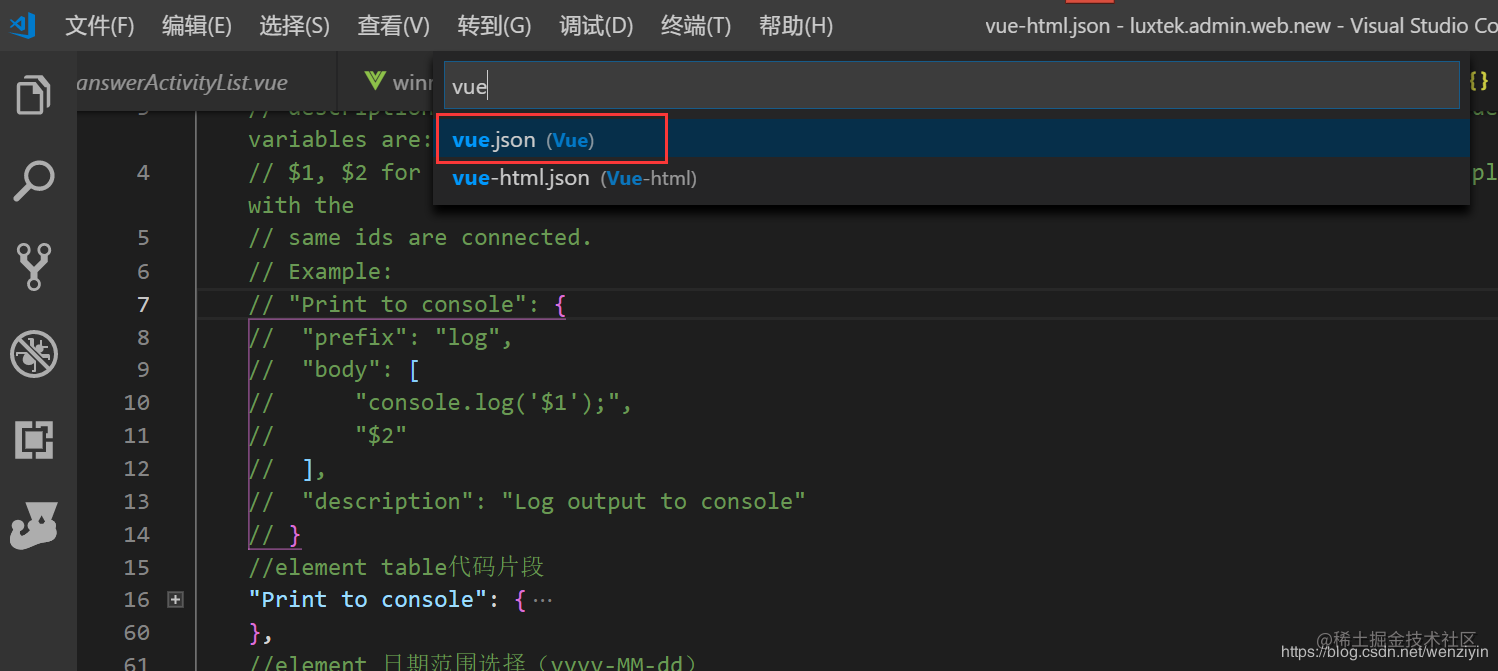
Task: Open the 转到(G) menu
Action: [494, 25]
